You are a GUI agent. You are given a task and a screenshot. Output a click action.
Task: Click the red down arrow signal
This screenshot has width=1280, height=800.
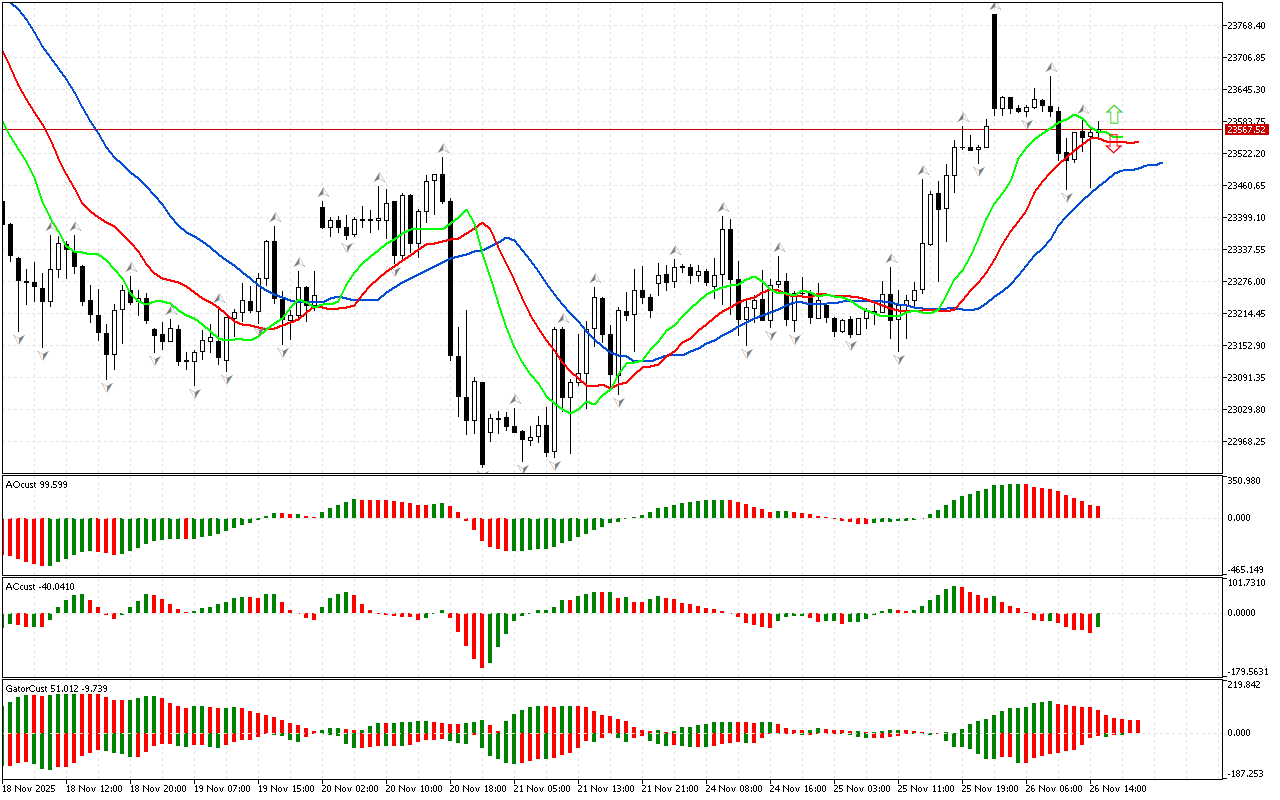pyautogui.click(x=1113, y=144)
